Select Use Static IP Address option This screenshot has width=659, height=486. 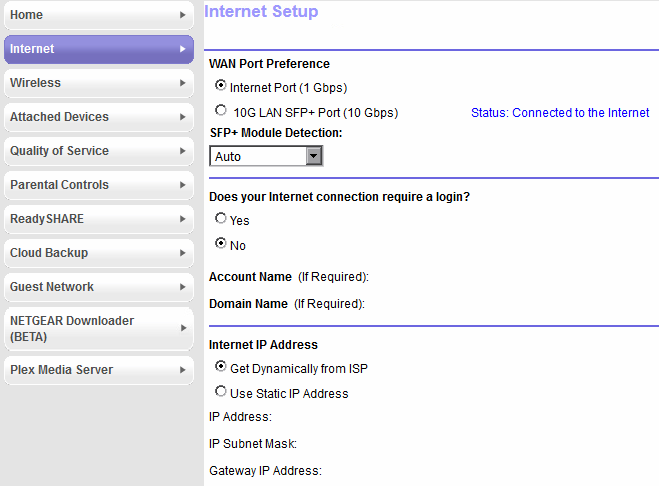pyautogui.click(x=221, y=392)
